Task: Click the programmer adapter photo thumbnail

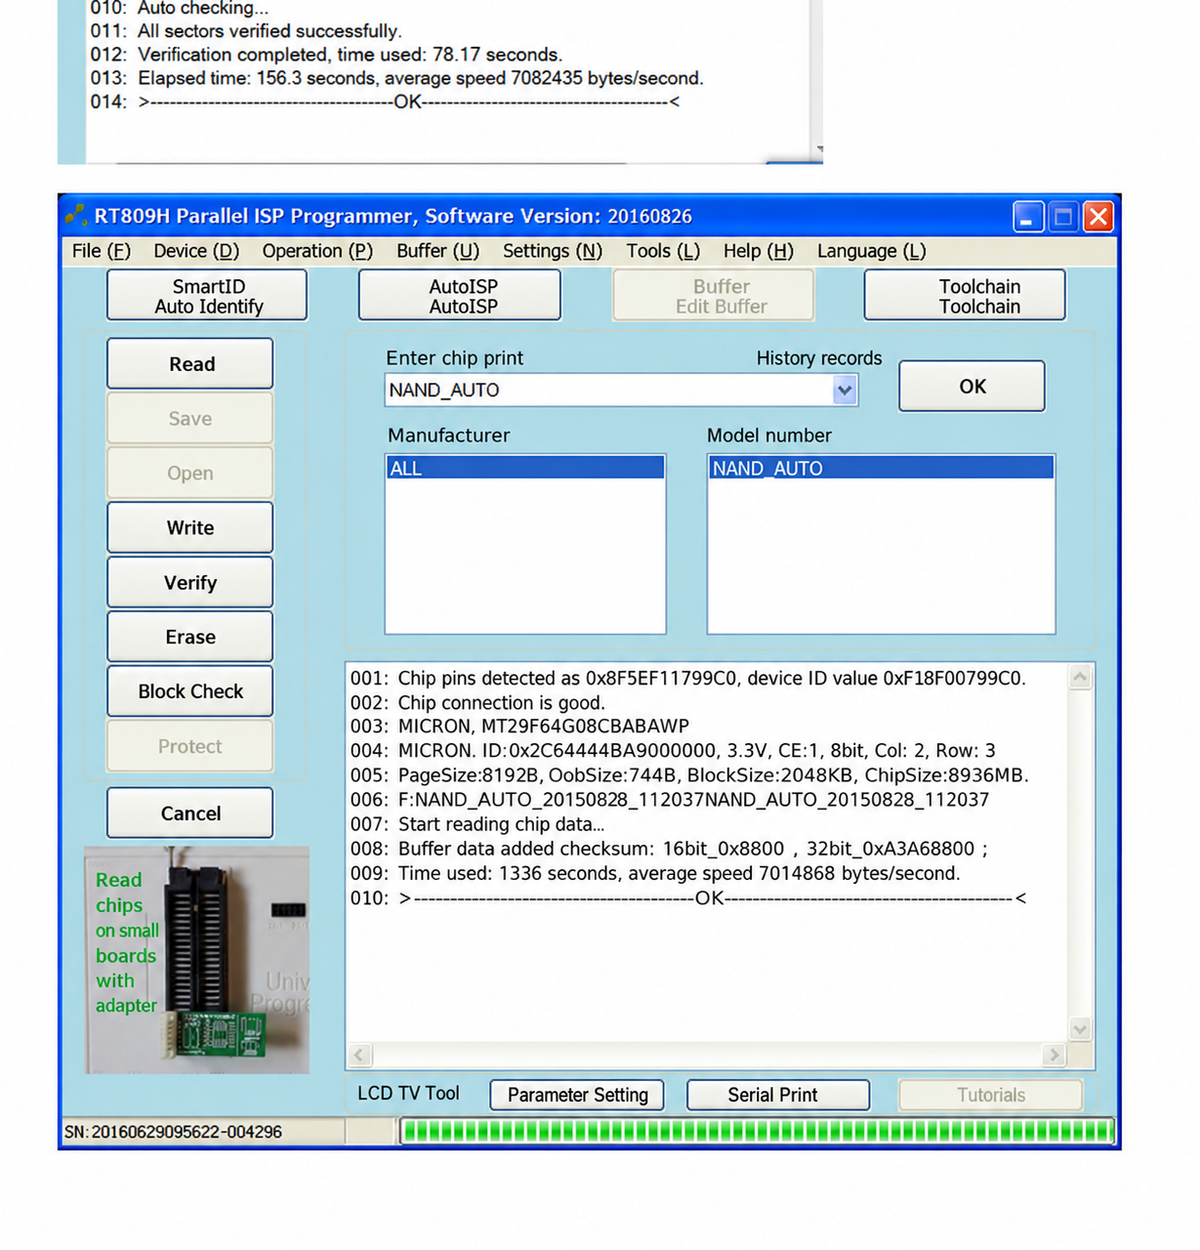Action: (x=197, y=960)
